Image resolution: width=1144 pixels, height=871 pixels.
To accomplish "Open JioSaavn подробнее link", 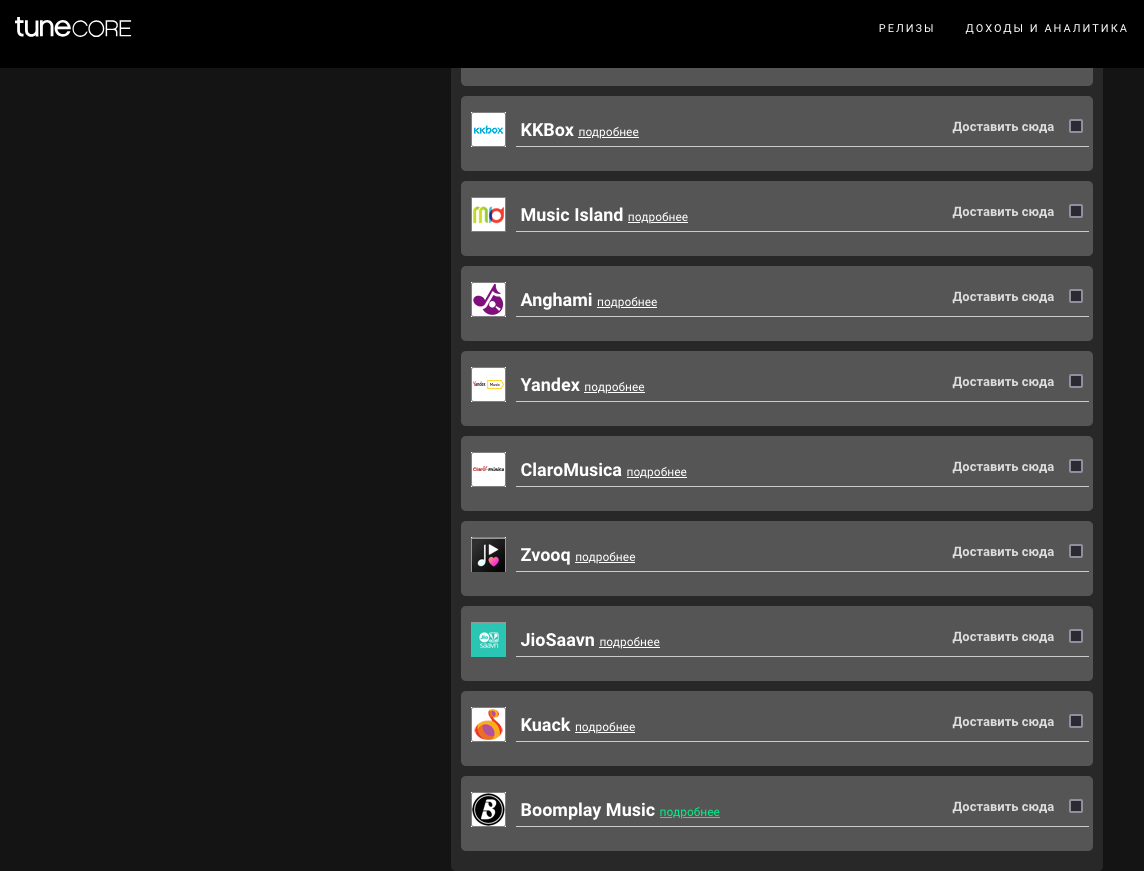I will pos(630,642).
